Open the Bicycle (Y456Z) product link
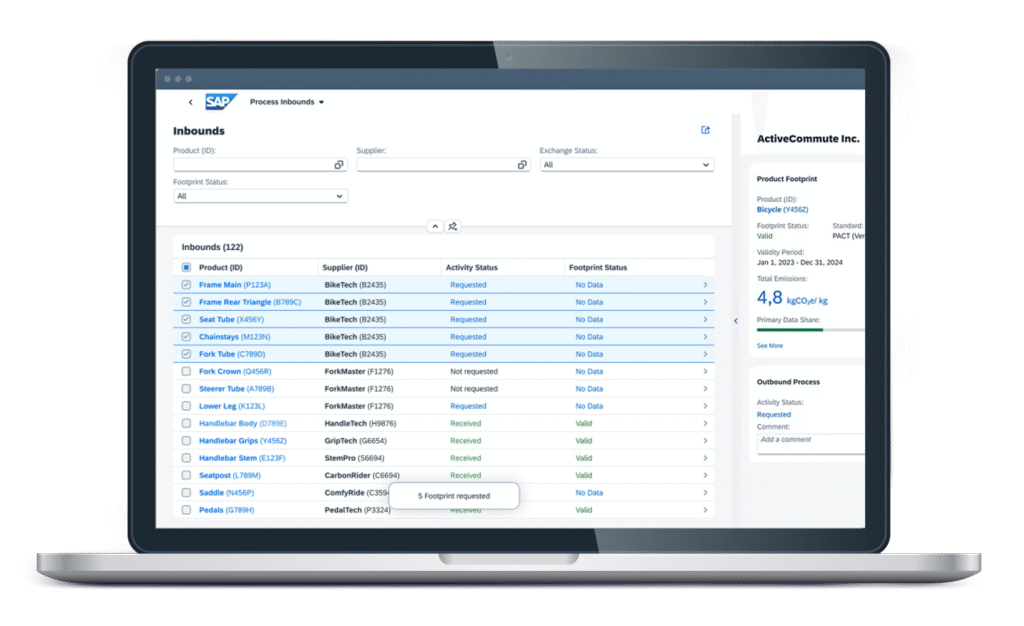Image resolution: width=1024 pixels, height=626 pixels. [x=782, y=210]
